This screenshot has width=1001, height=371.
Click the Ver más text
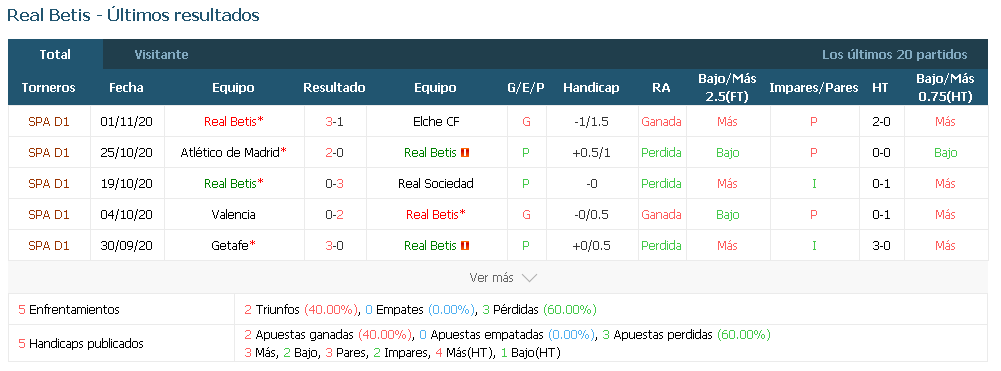[x=492, y=278]
